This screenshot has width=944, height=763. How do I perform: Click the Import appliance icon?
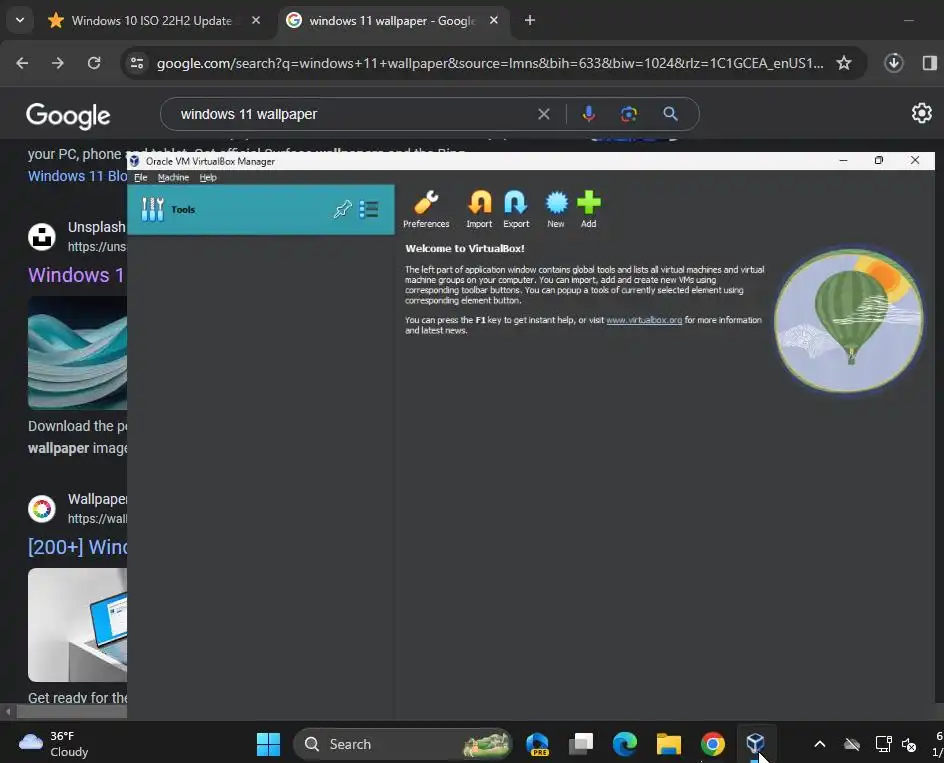pos(479,209)
